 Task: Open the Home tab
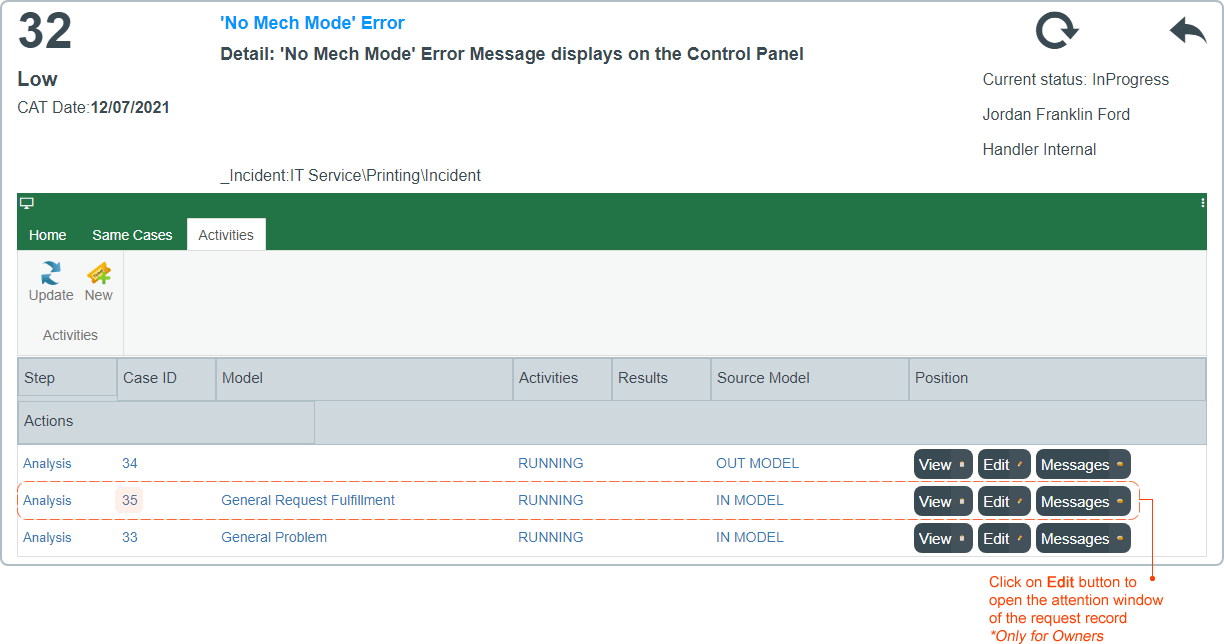pos(48,235)
